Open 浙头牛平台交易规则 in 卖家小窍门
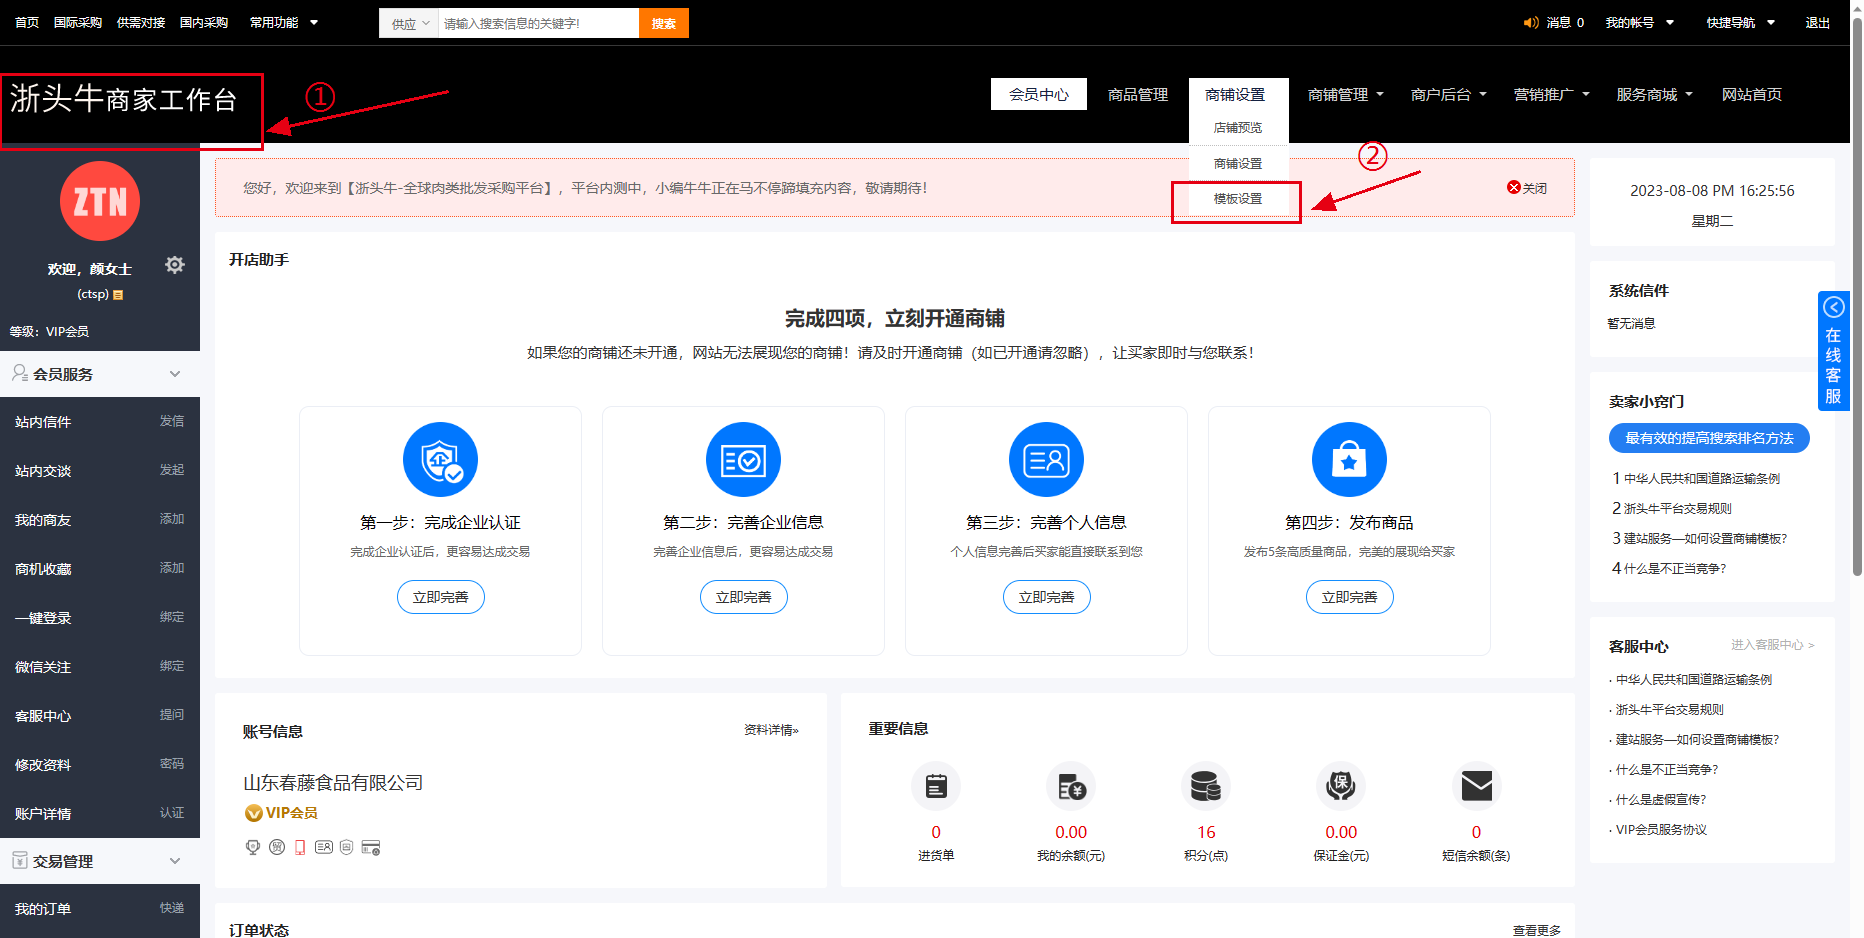Viewport: 1864px width, 938px height. click(1677, 508)
